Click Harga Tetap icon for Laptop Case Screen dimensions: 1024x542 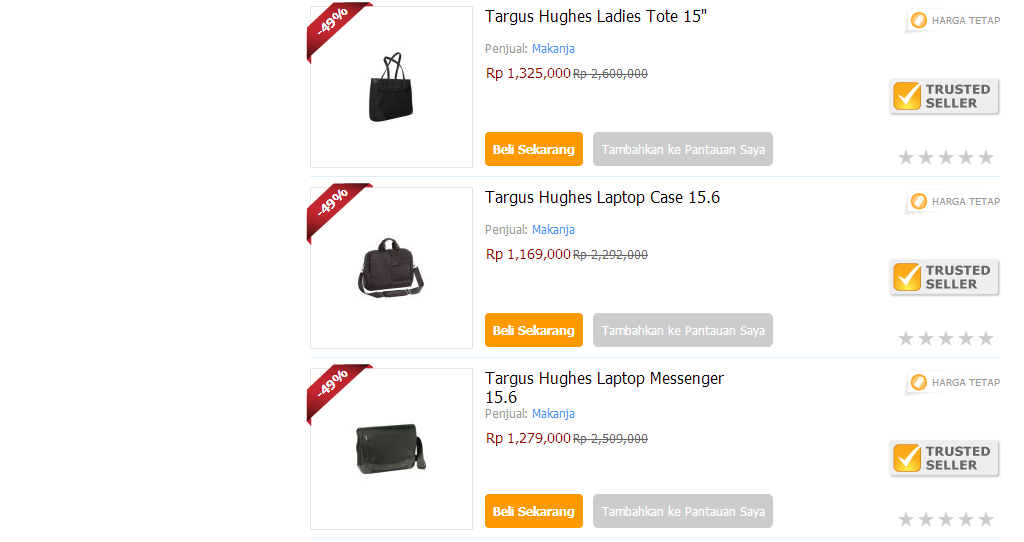click(919, 201)
